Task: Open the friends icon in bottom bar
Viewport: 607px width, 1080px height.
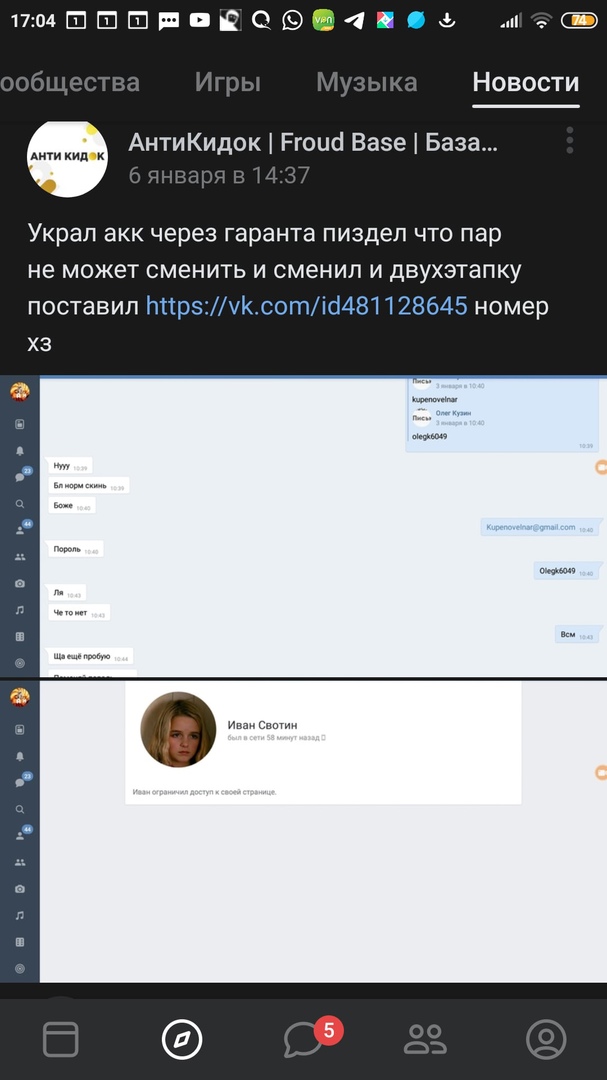Action: [x=425, y=1039]
